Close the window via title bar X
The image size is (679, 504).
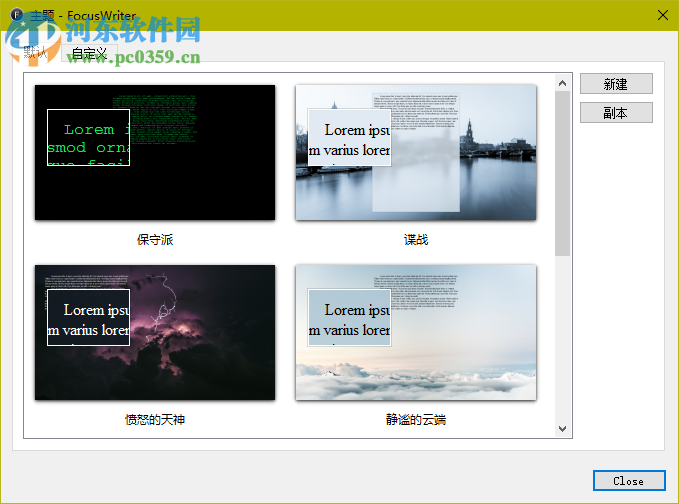click(x=663, y=15)
